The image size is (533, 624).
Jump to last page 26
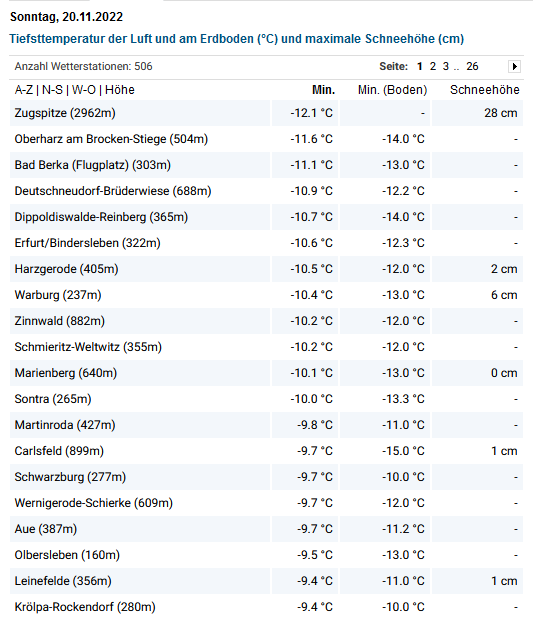click(472, 66)
